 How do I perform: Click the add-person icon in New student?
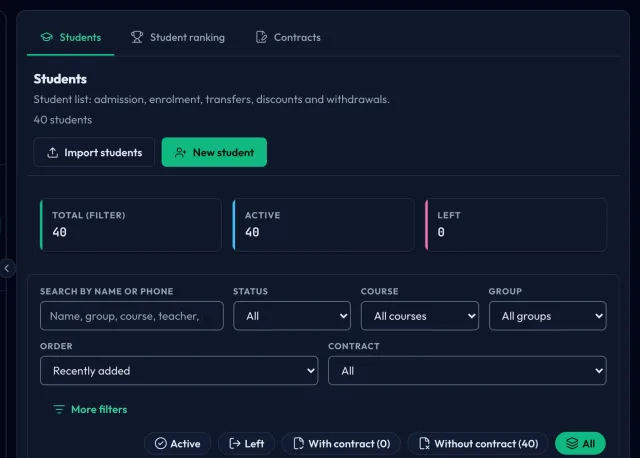click(x=180, y=153)
